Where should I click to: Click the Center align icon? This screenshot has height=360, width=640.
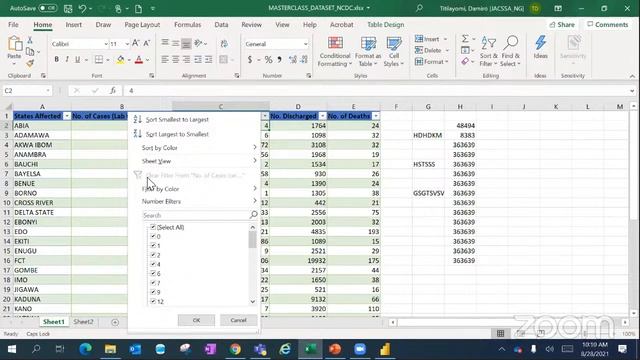(176, 60)
